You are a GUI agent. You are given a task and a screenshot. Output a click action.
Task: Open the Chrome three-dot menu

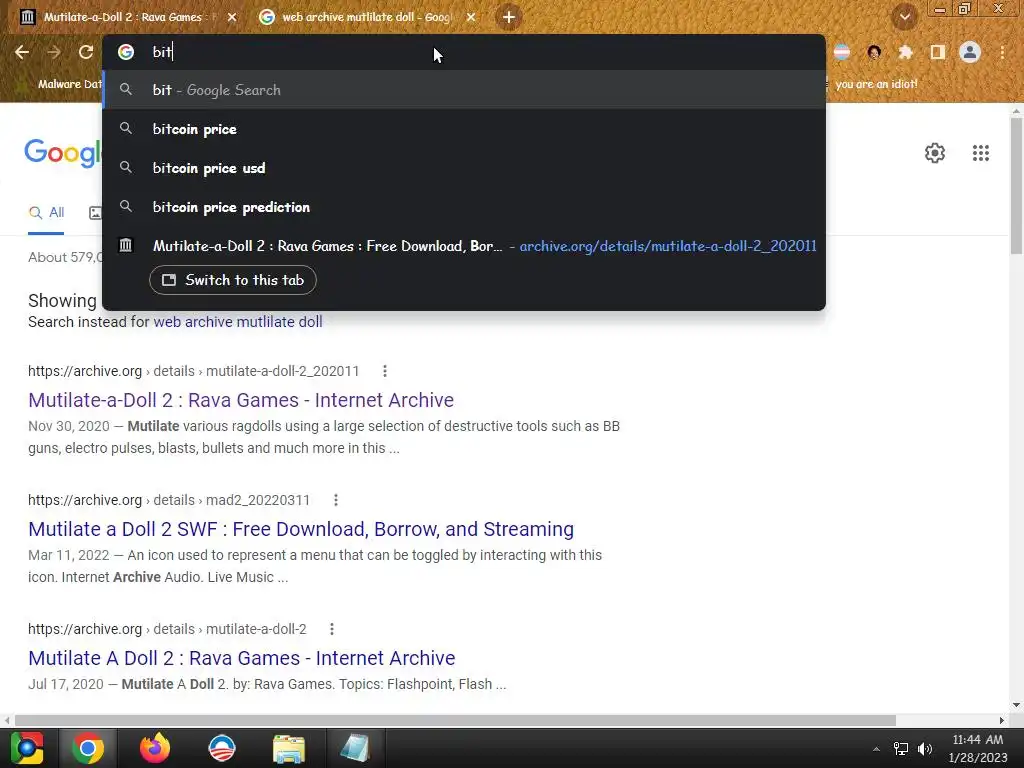1002,52
